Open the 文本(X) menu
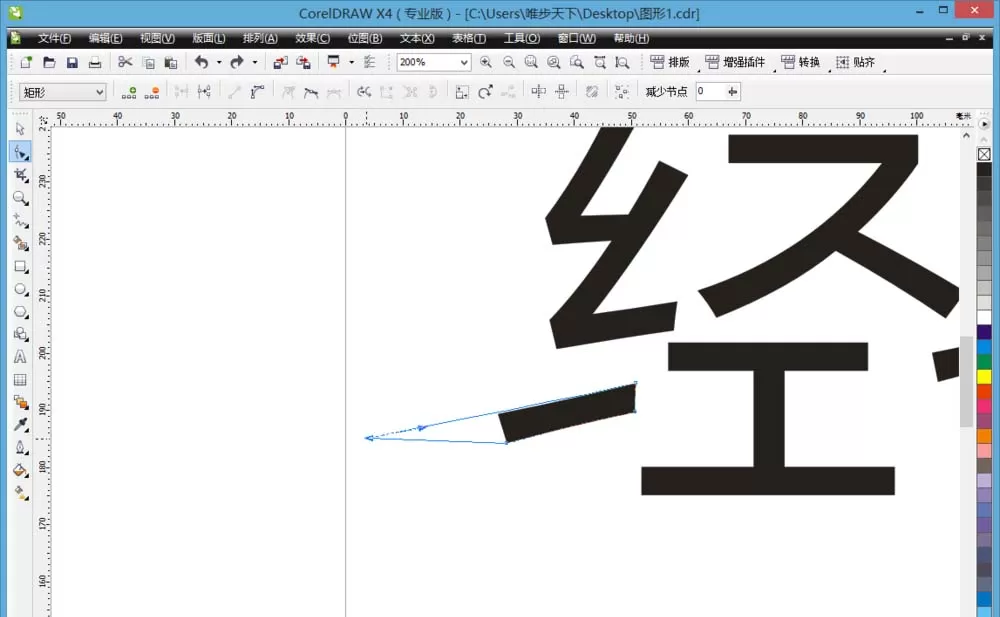The height and width of the screenshot is (617, 1000). click(417, 38)
